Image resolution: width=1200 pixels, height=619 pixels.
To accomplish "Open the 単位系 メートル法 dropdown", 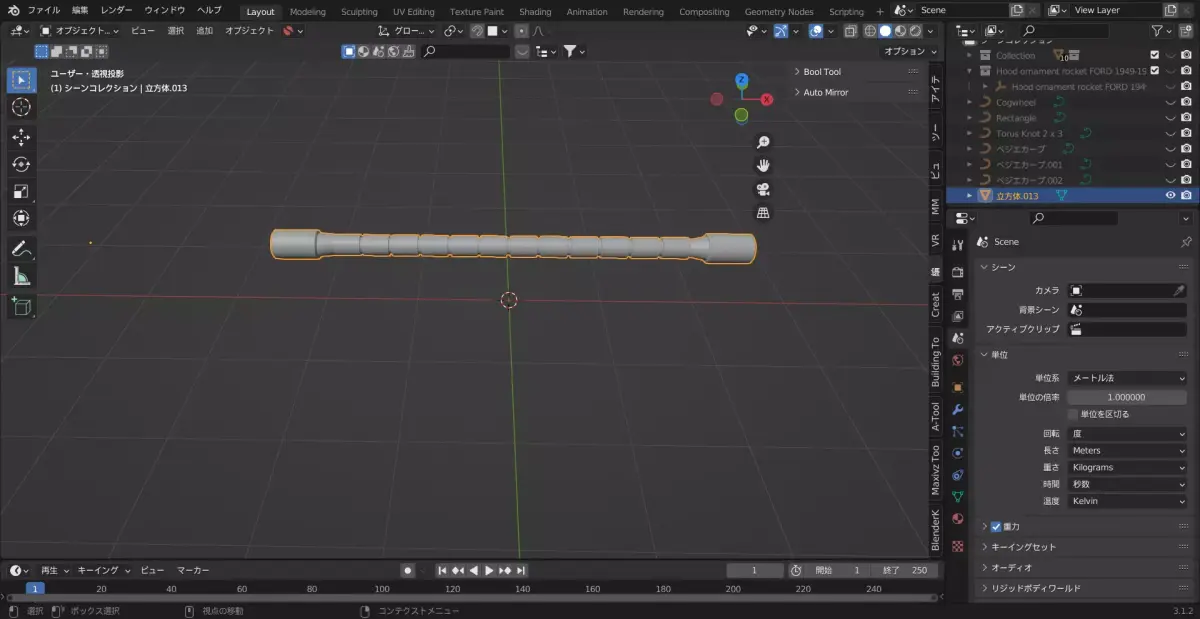I will (x=1127, y=378).
